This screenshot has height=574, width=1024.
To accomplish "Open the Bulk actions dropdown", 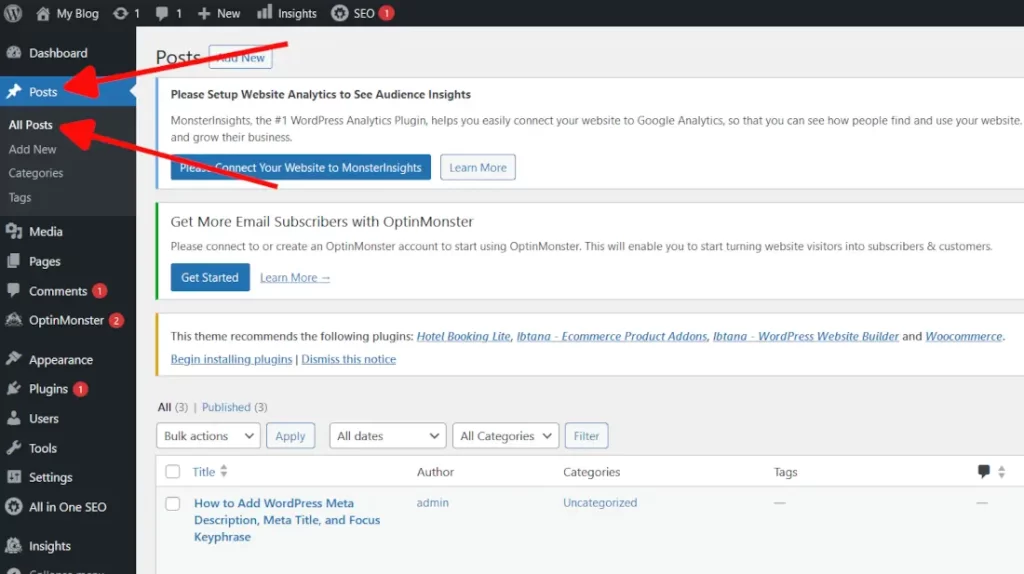I will [x=208, y=436].
